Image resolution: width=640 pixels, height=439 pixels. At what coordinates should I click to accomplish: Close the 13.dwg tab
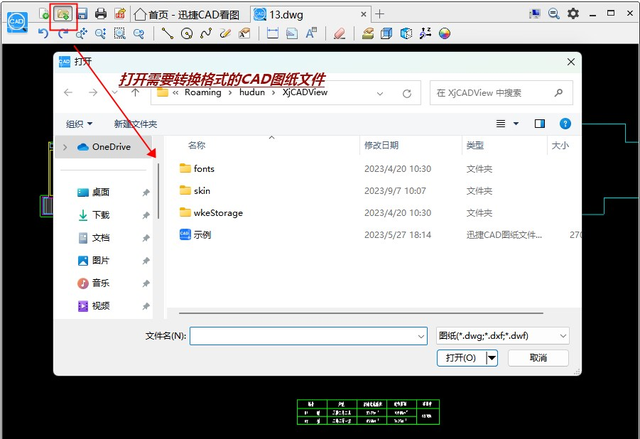(363, 14)
